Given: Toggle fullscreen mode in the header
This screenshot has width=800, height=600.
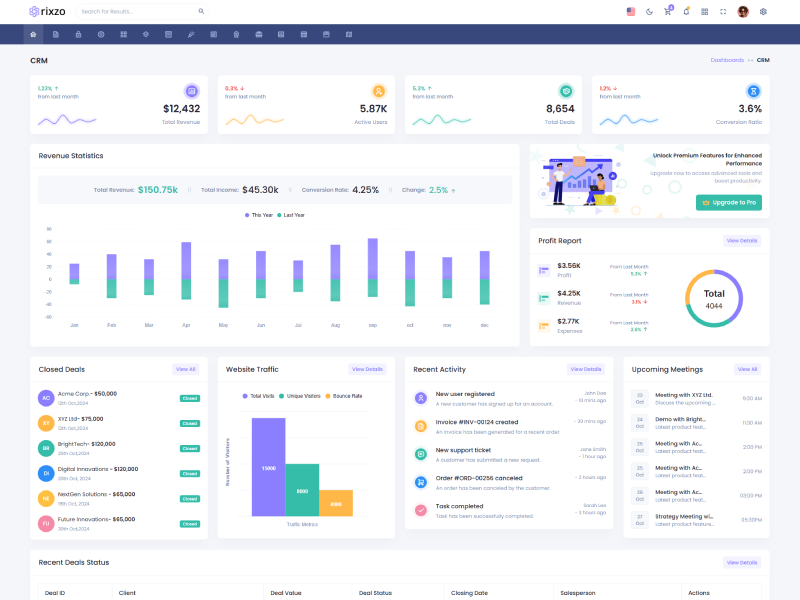Looking at the screenshot, I should pyautogui.click(x=723, y=12).
